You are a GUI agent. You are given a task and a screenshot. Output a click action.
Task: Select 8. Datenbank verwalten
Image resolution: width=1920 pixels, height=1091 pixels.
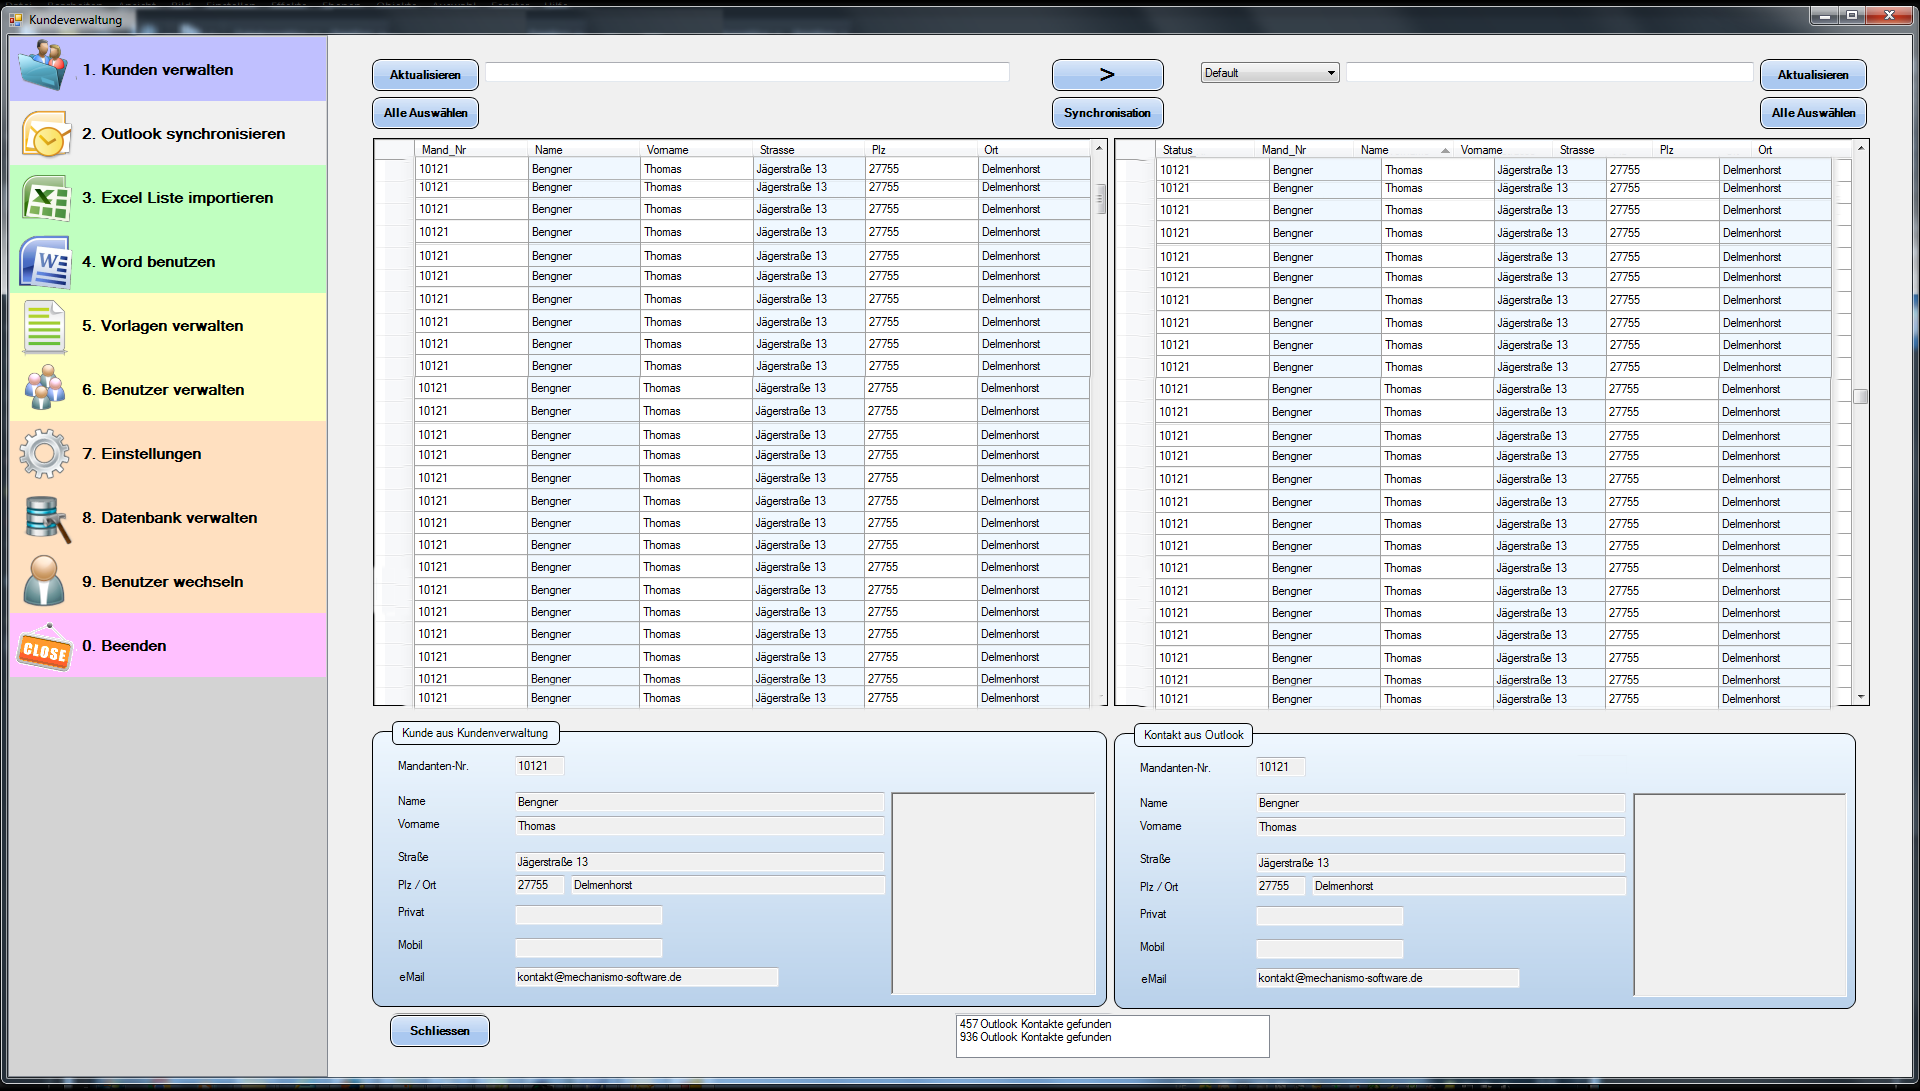click(x=168, y=517)
